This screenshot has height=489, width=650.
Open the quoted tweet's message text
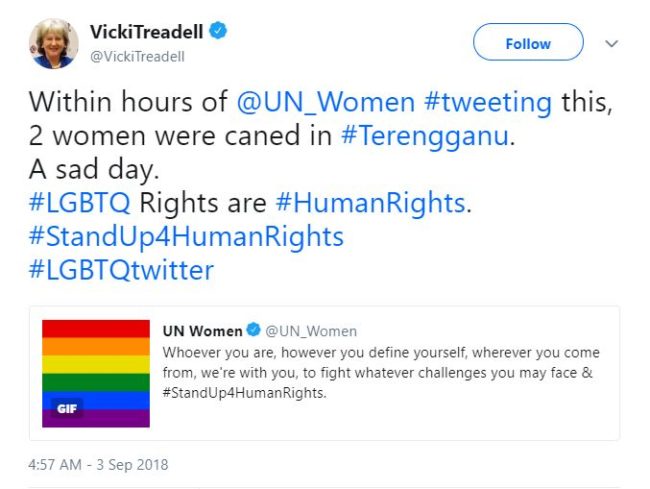tap(380, 373)
